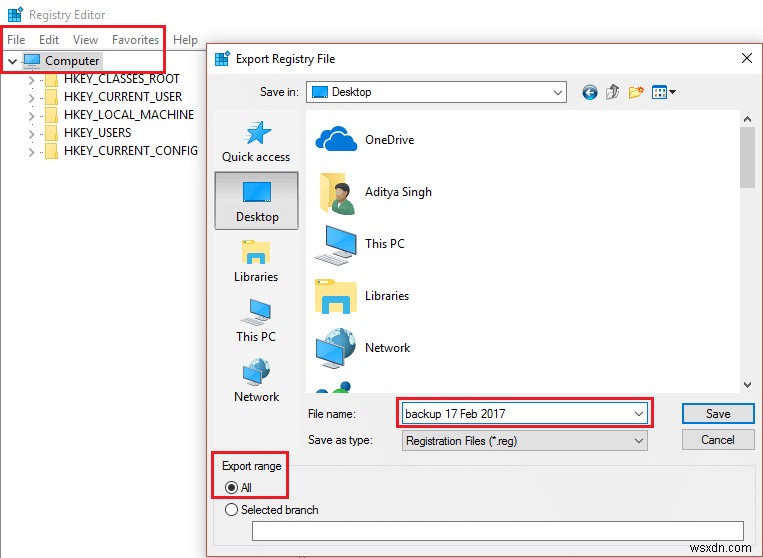This screenshot has height=558, width=763.
Task: Click the HKEY_CURRENT_USER label text
Action: point(123,97)
